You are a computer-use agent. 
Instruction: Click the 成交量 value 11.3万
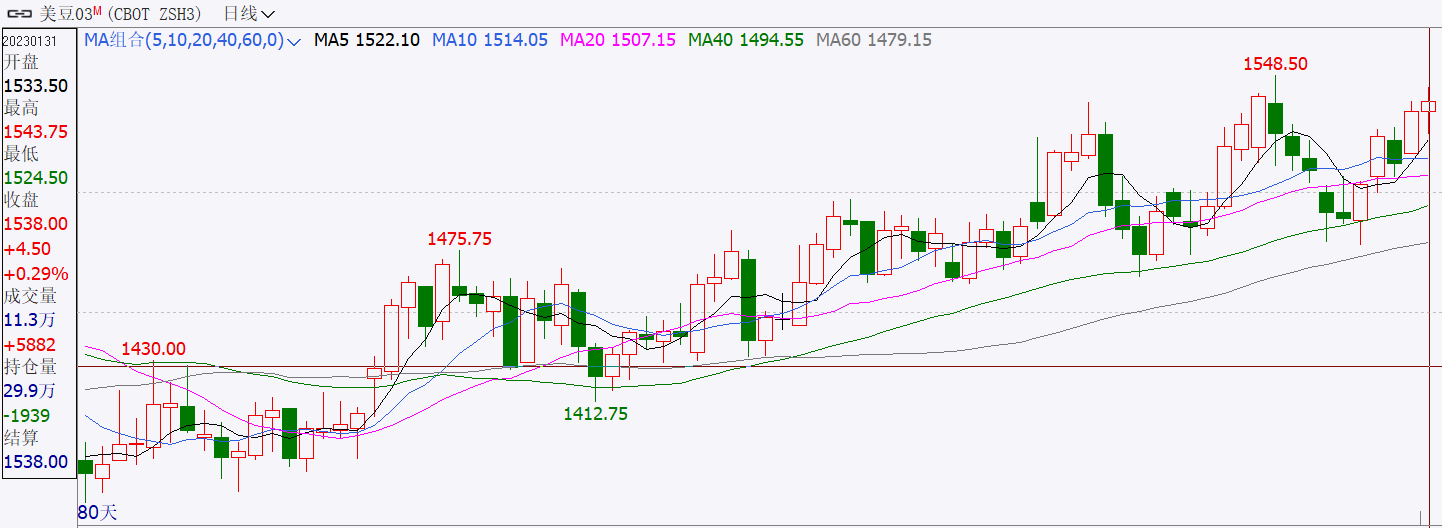pyautogui.click(x=30, y=320)
